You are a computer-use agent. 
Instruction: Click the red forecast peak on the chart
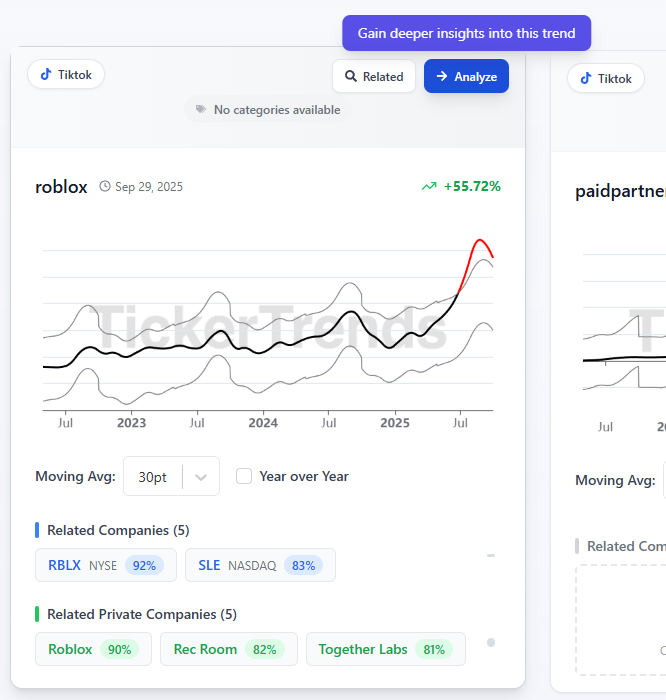tap(481, 241)
